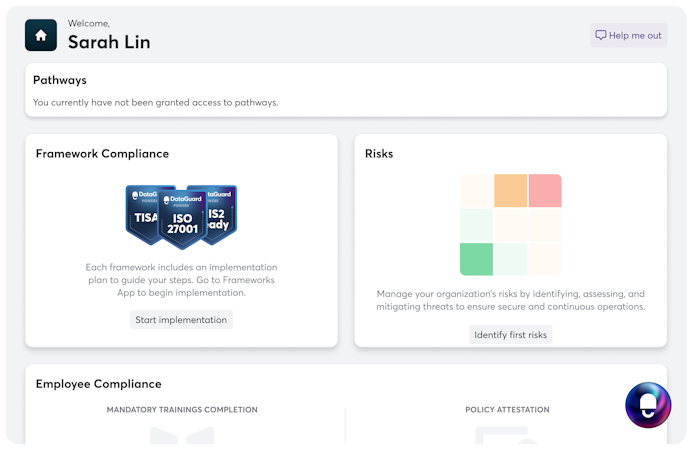The image size is (692, 450).
Task: Select the Policy Attestation label
Action: click(507, 410)
